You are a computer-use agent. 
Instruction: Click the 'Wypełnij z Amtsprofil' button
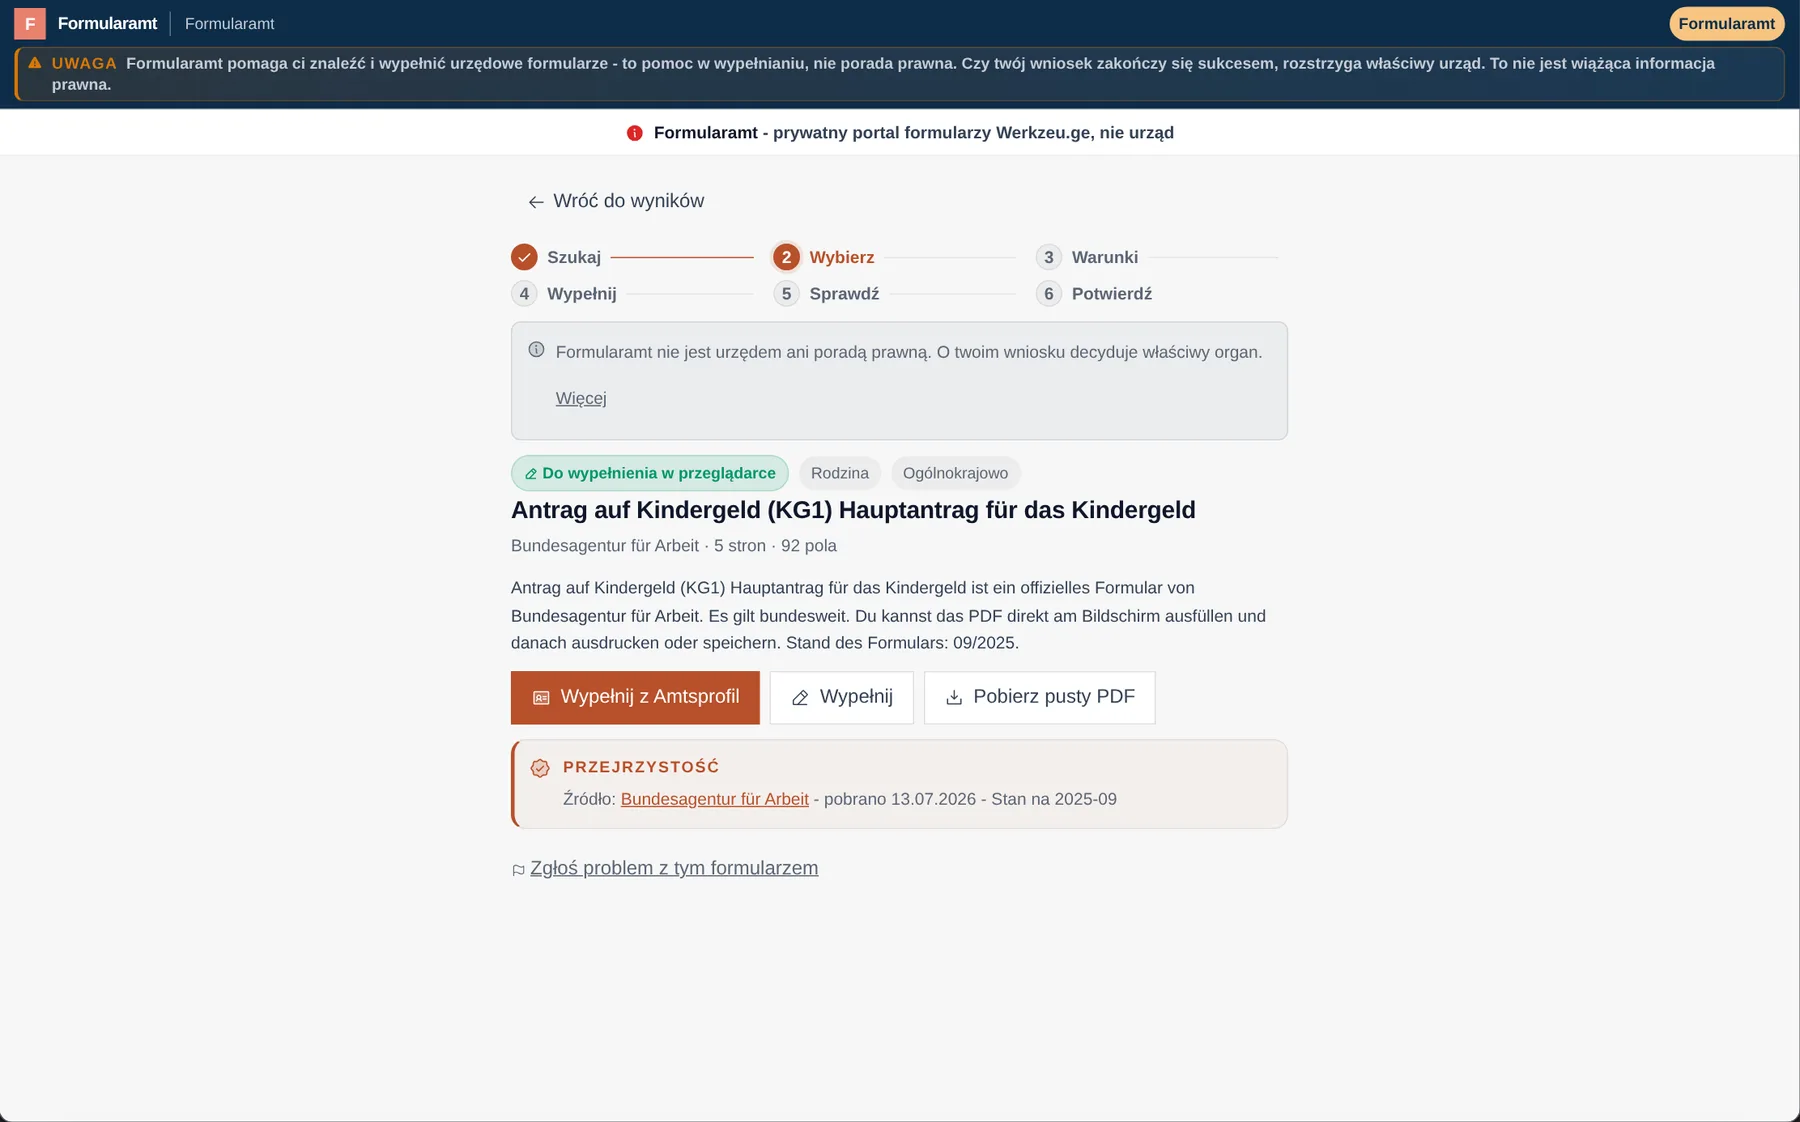click(635, 698)
